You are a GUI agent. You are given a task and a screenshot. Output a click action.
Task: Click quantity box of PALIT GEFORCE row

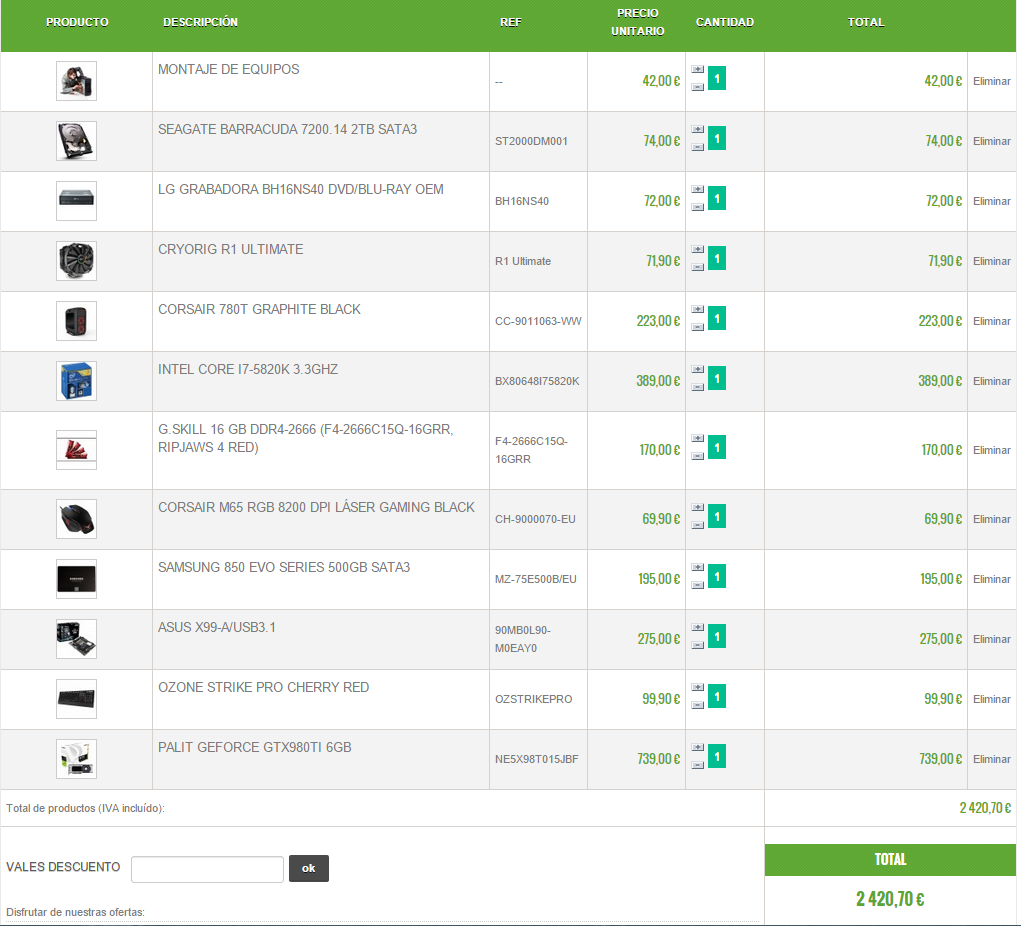[717, 756]
